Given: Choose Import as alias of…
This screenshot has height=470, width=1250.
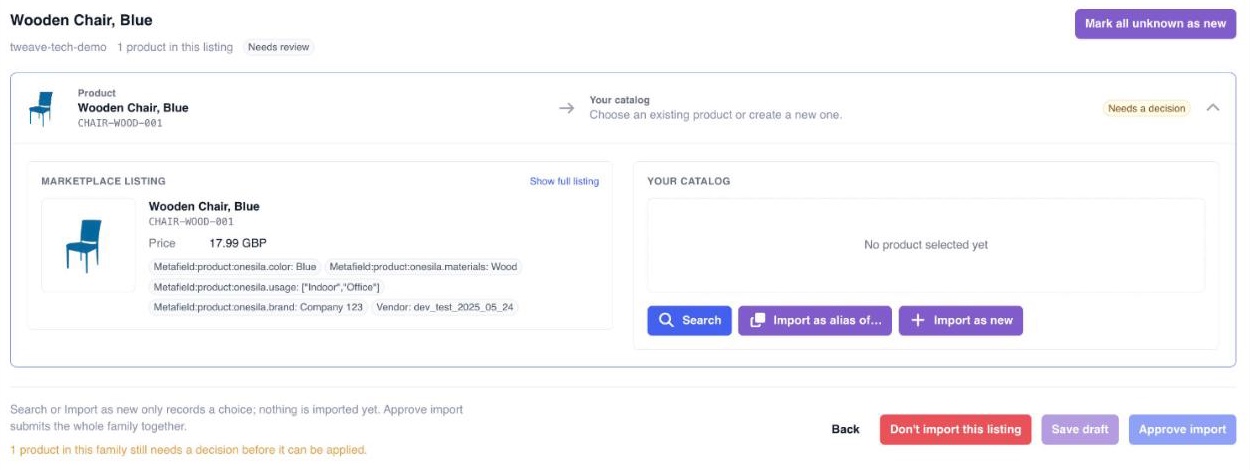Looking at the screenshot, I should pos(815,320).
